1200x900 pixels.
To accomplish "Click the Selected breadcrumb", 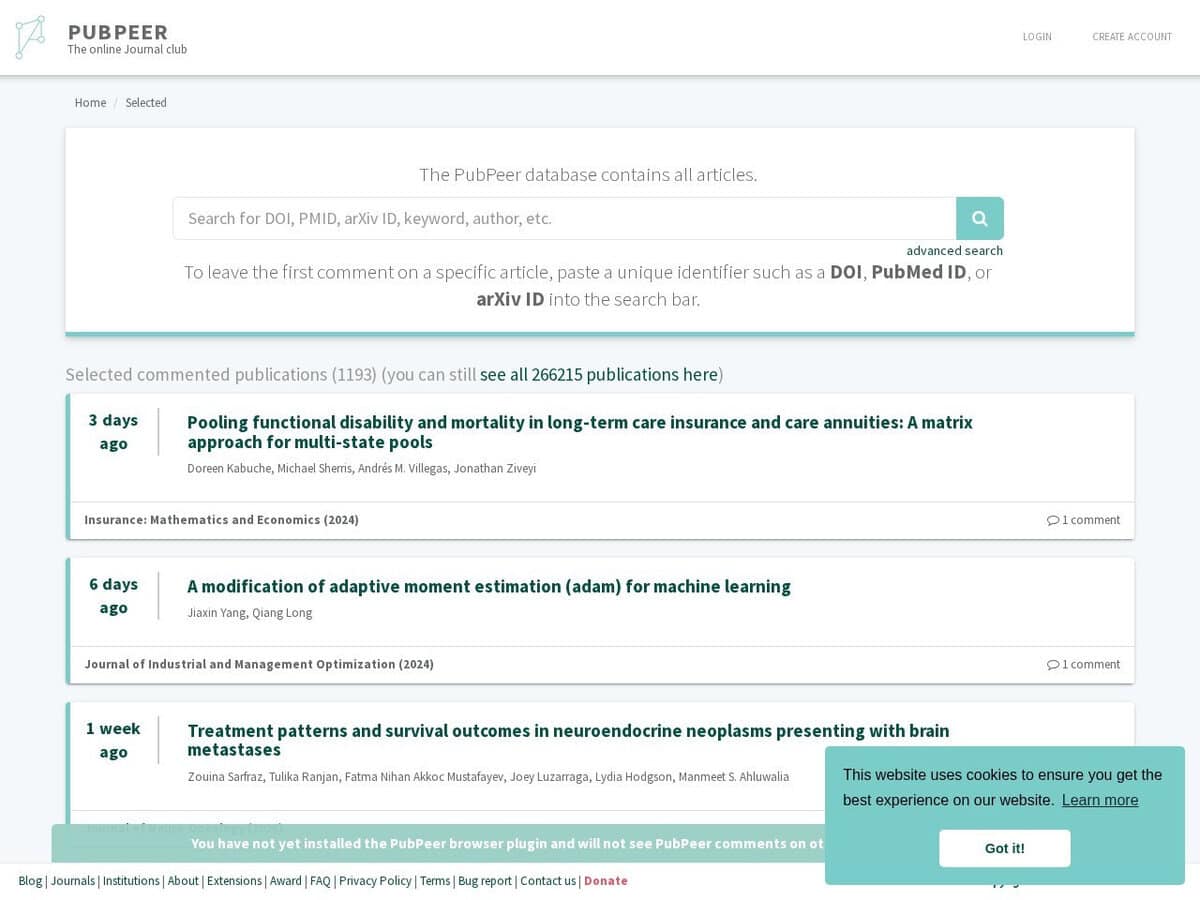I will pos(146,103).
